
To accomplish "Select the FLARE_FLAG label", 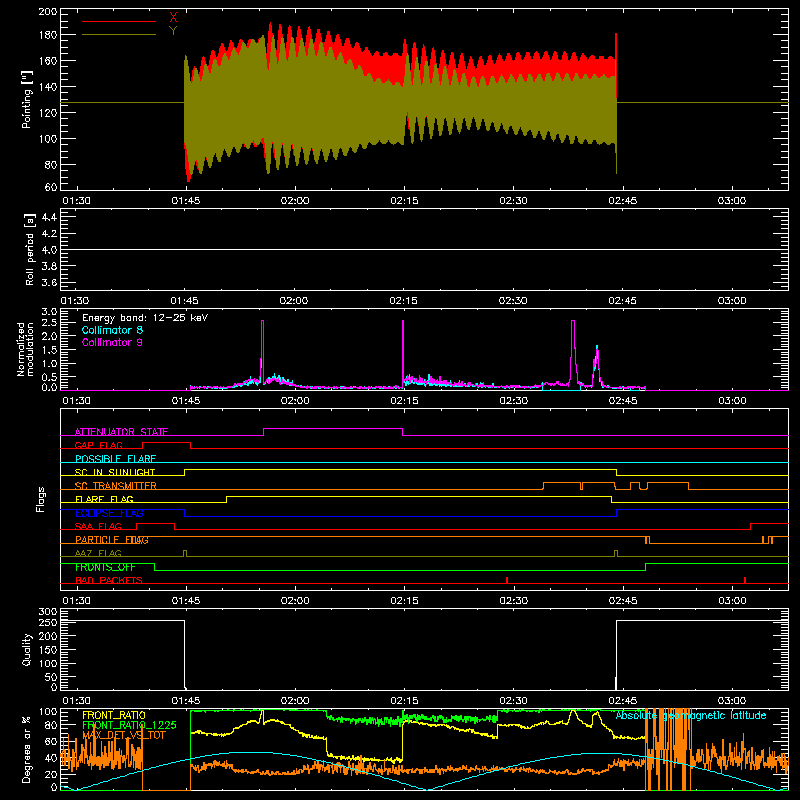I will tap(104, 499).
